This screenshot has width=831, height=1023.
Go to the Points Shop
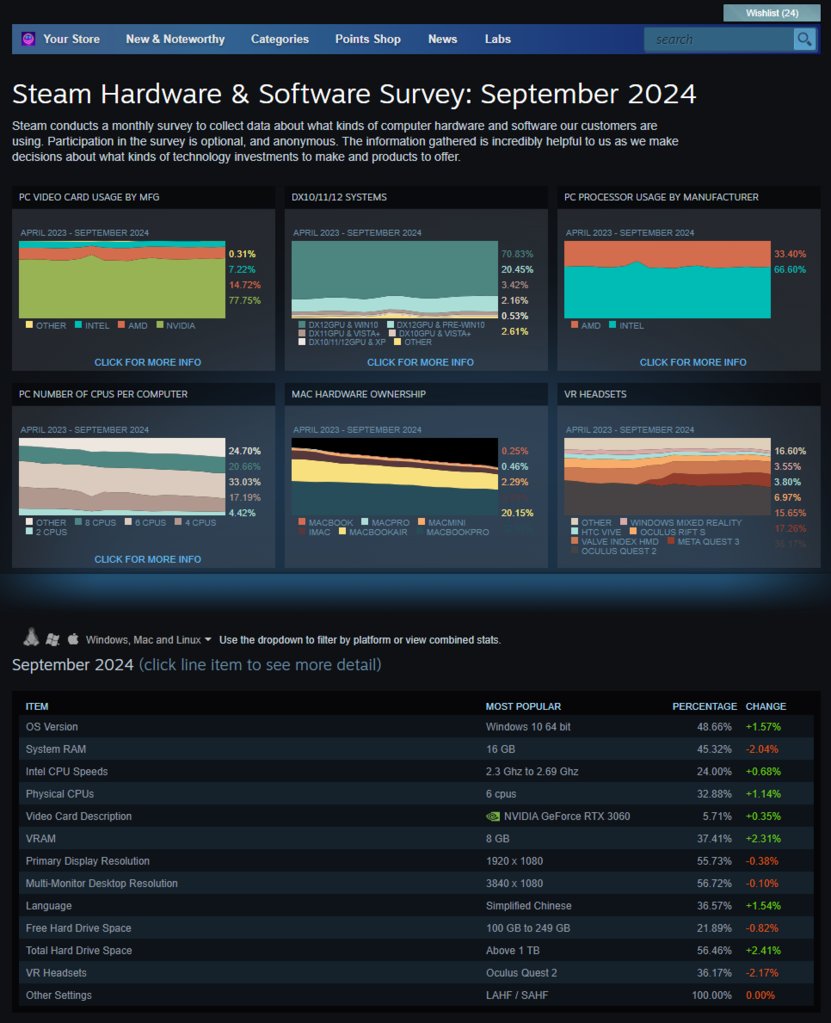pyautogui.click(x=368, y=39)
